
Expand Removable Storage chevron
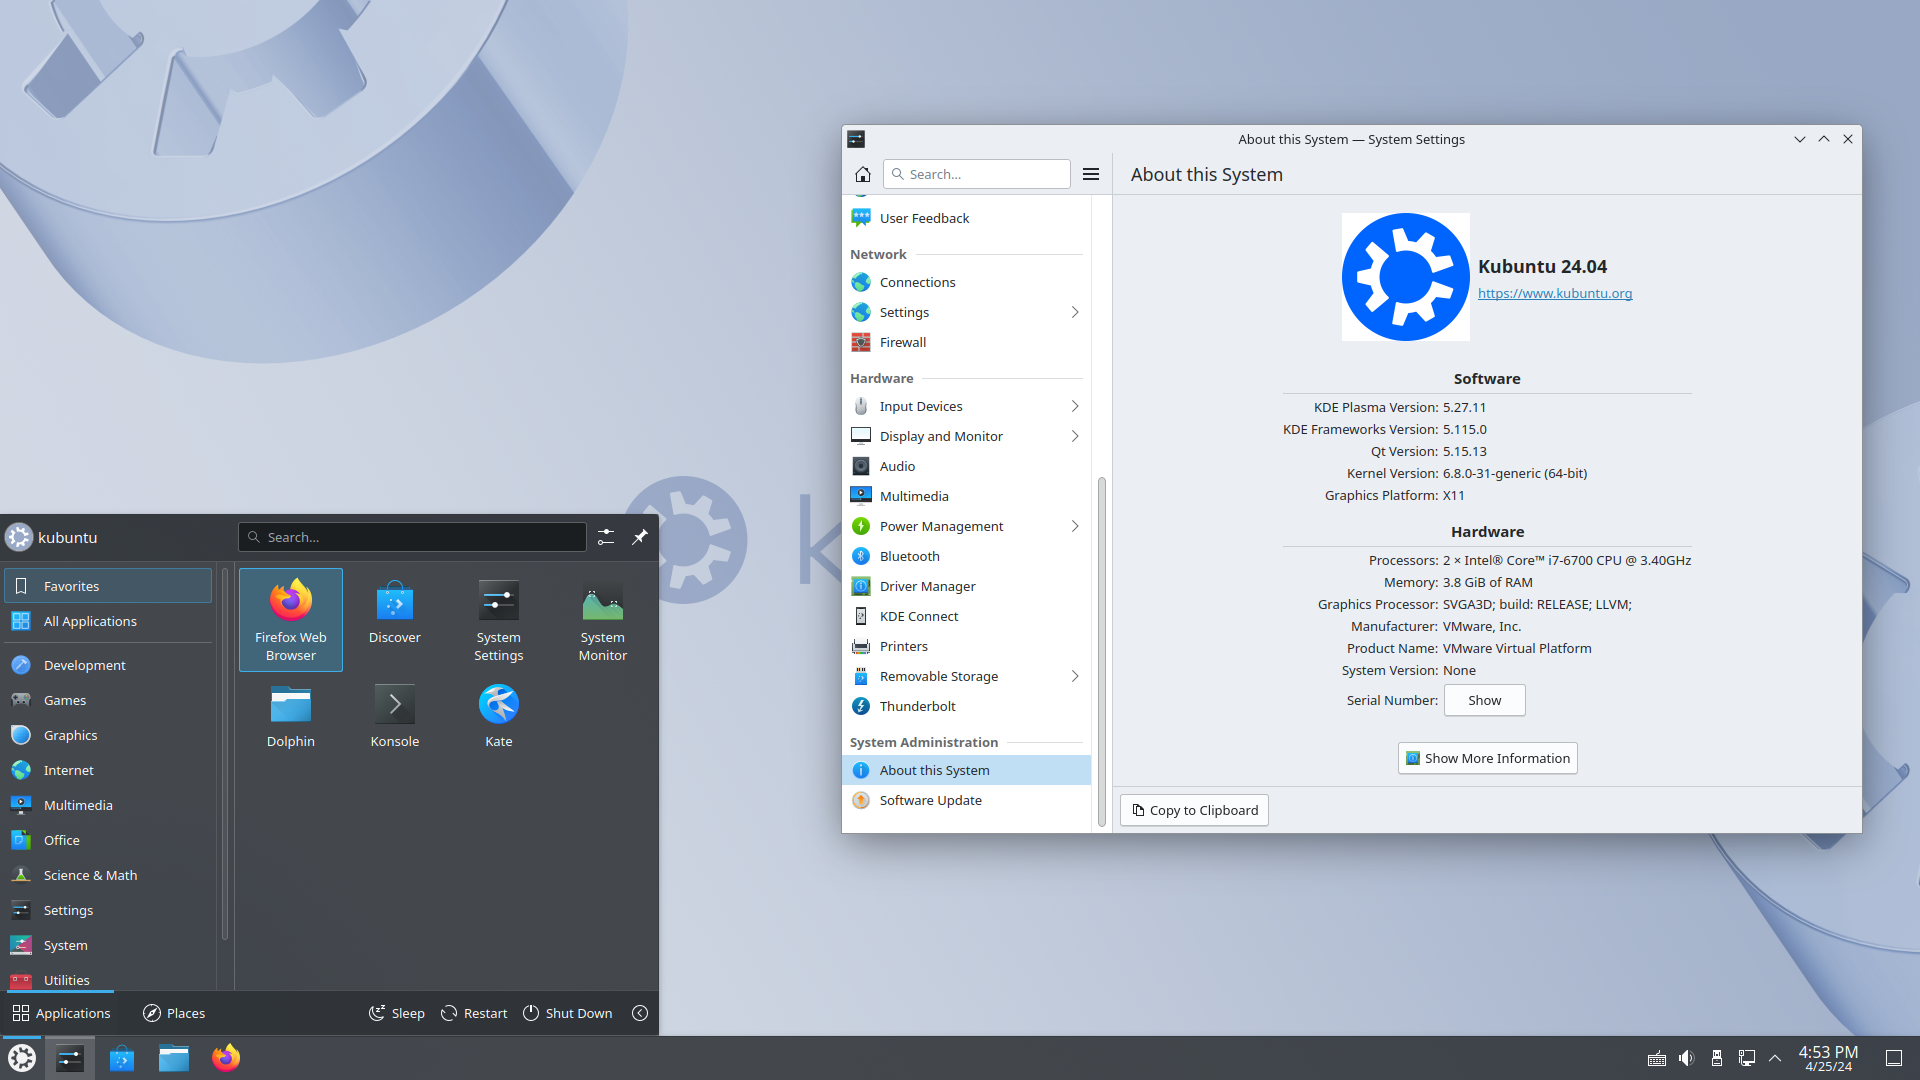click(1075, 676)
